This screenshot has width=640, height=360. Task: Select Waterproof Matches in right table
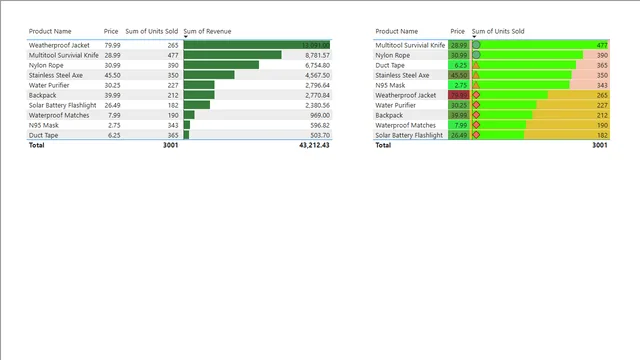tap(405, 125)
